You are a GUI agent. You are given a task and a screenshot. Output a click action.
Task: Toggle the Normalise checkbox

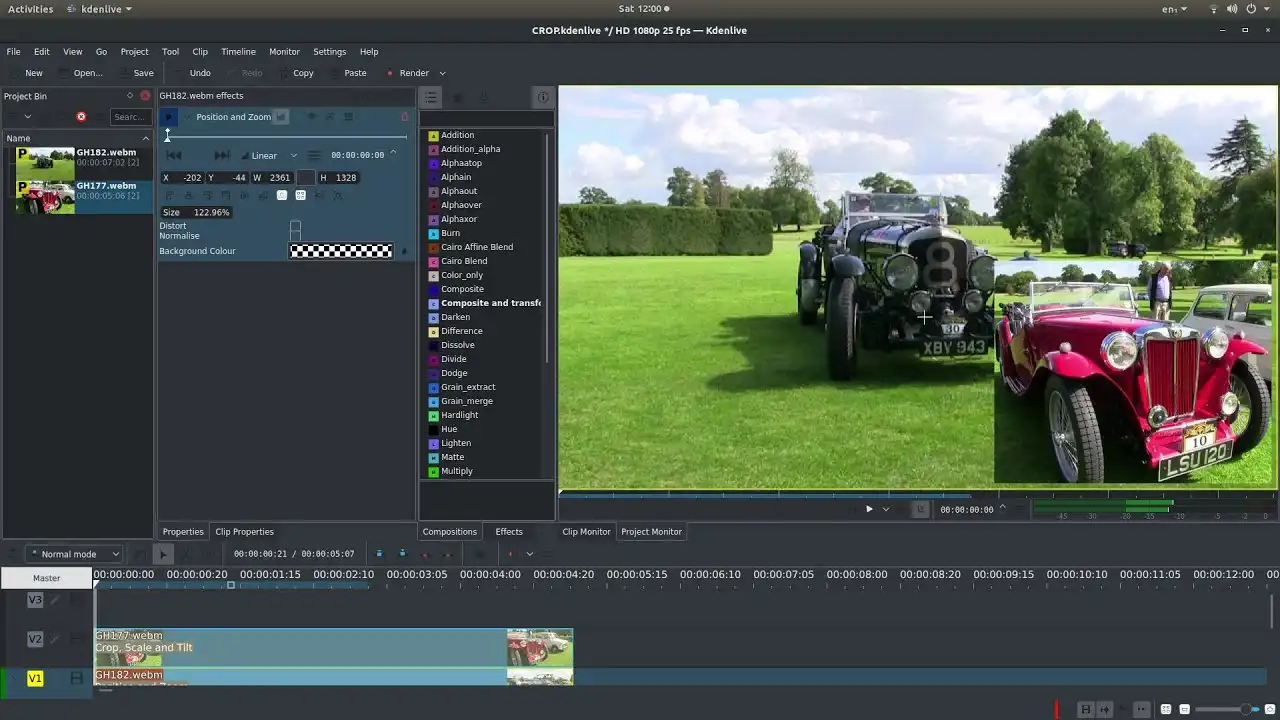pyautogui.click(x=295, y=236)
